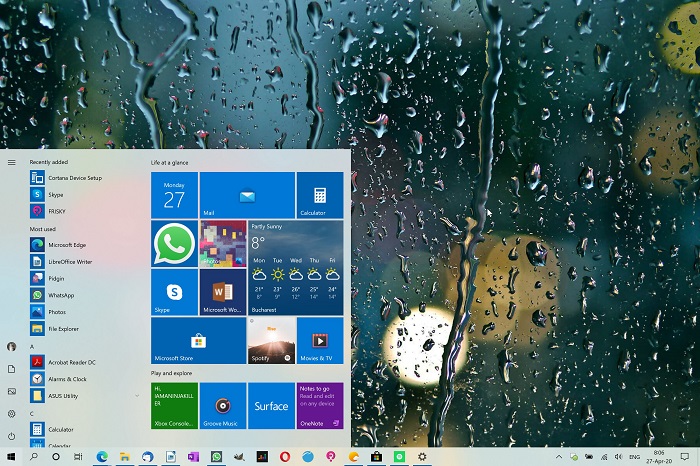Open Skype under Recently added
The image size is (700, 466).
85,195
